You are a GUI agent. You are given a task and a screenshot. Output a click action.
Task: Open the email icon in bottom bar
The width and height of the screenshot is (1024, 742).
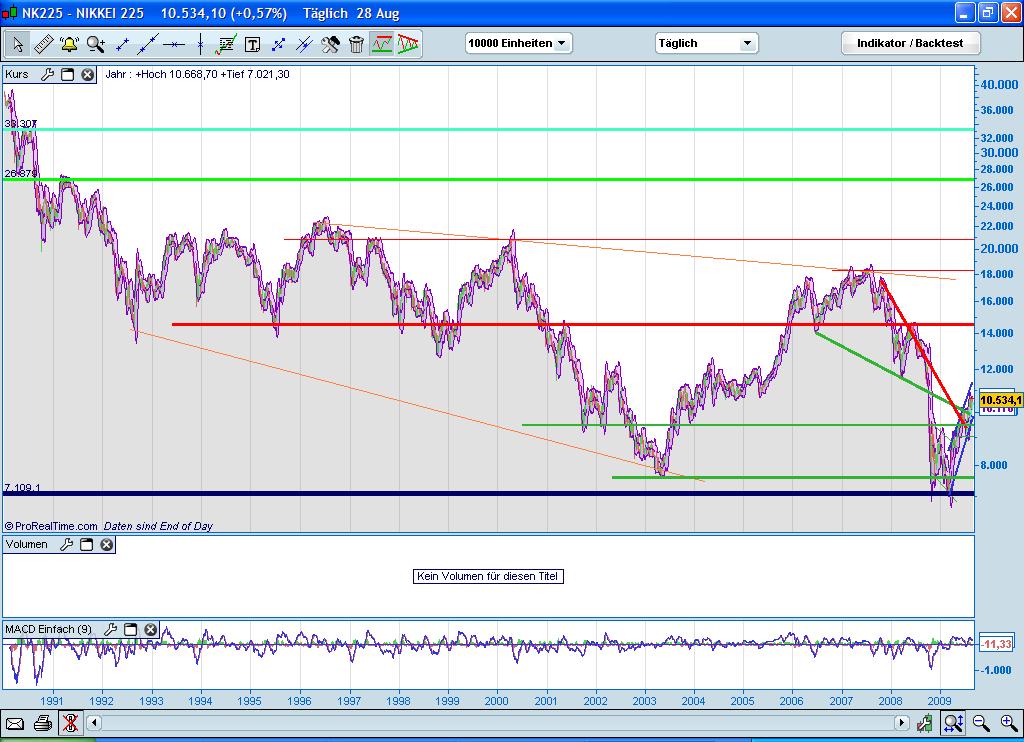click(x=15, y=722)
